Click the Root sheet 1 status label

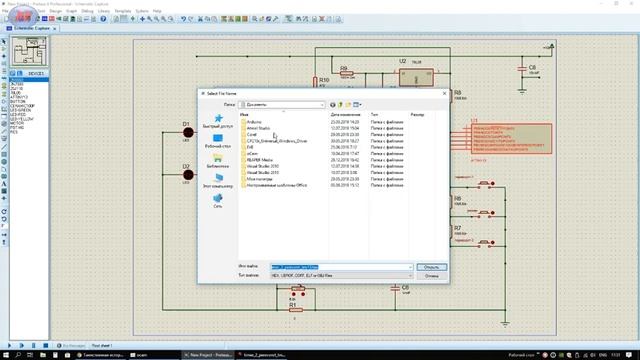tap(102, 346)
